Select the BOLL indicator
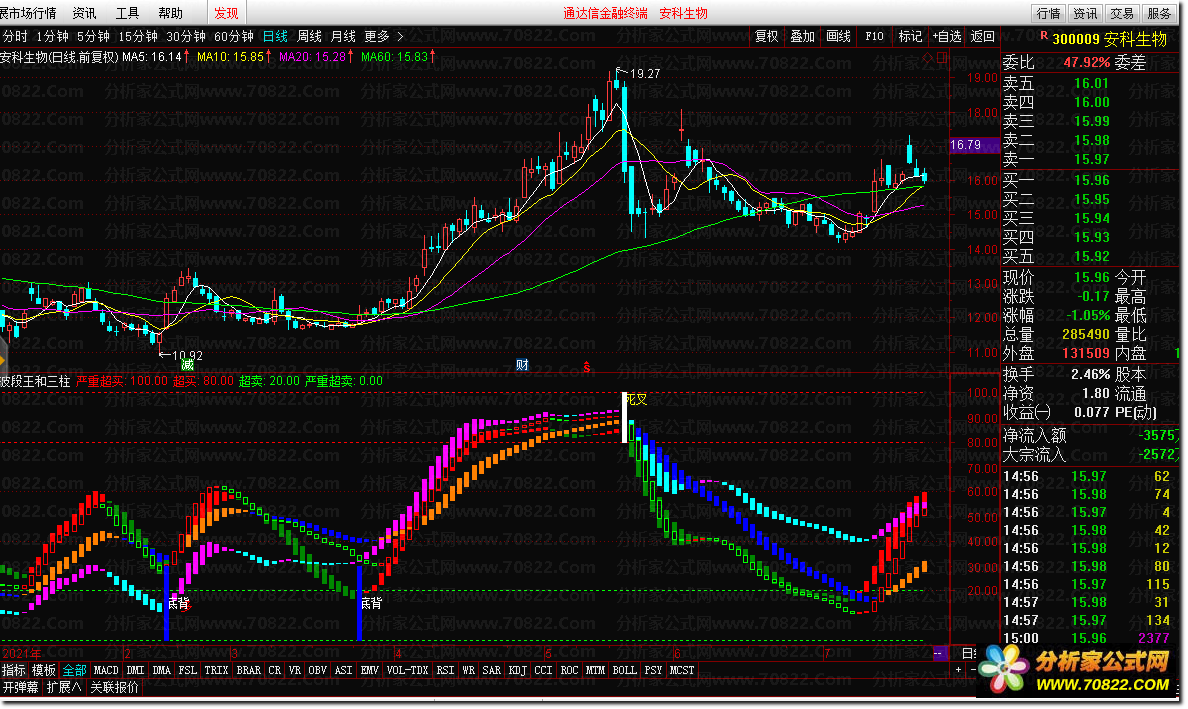Screen dimensions: 1188x709 pos(625,670)
